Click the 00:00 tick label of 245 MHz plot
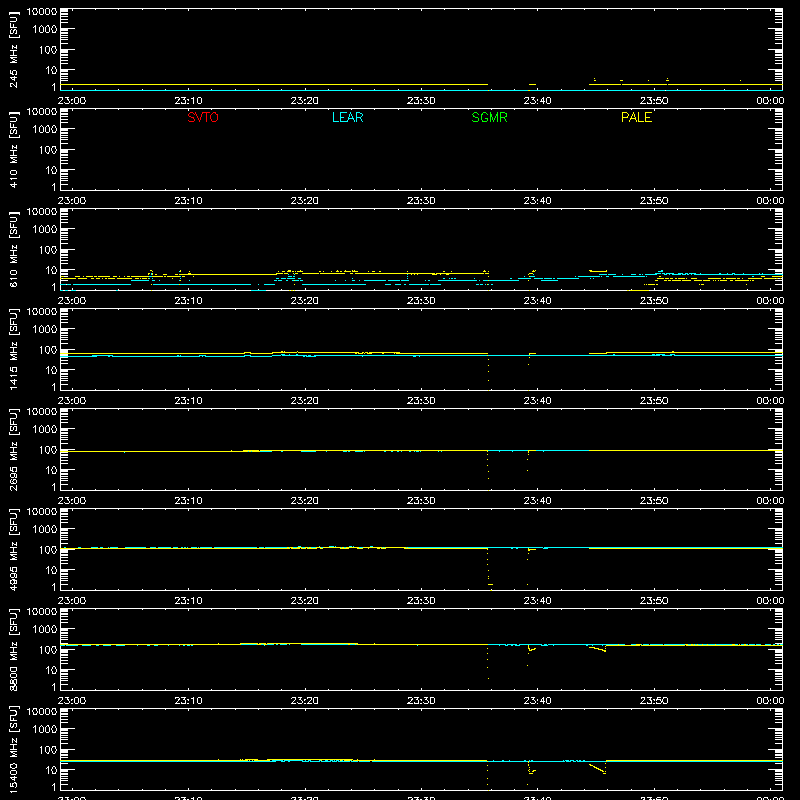 [770, 101]
